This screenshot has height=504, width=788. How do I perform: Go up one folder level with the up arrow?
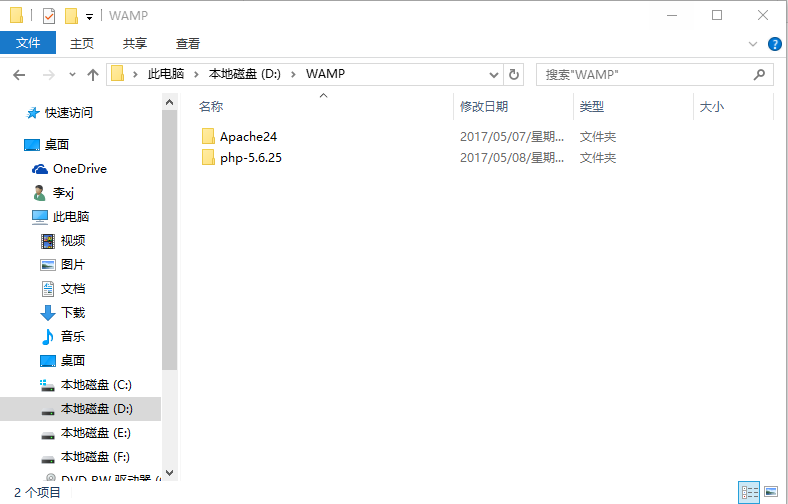(x=92, y=75)
